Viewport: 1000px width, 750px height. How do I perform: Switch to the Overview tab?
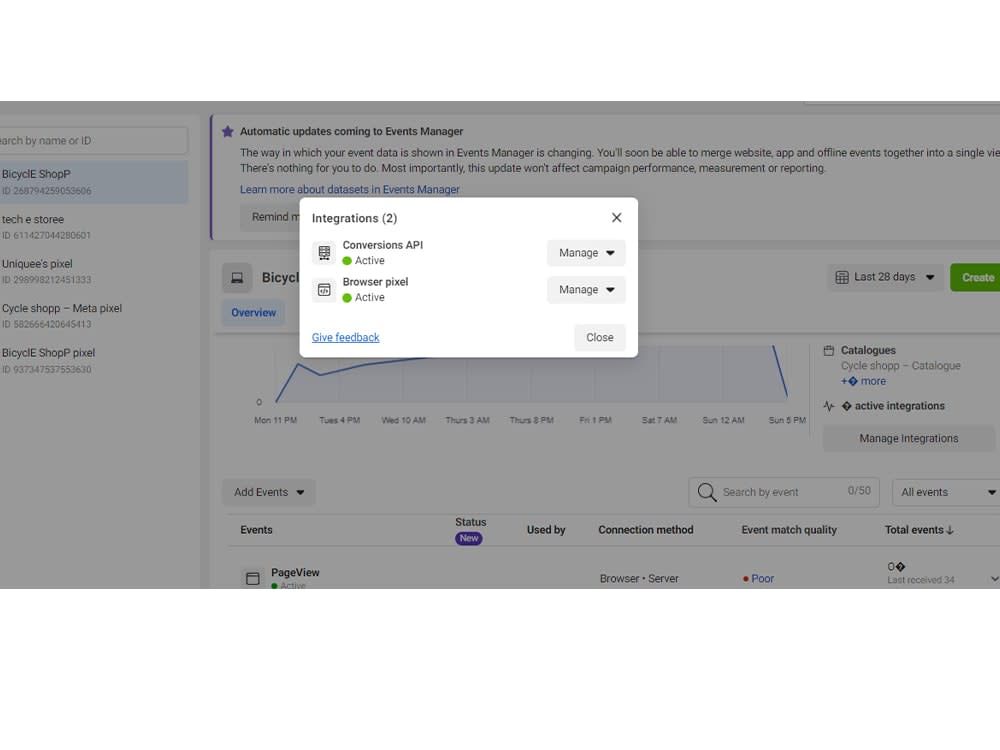253,312
